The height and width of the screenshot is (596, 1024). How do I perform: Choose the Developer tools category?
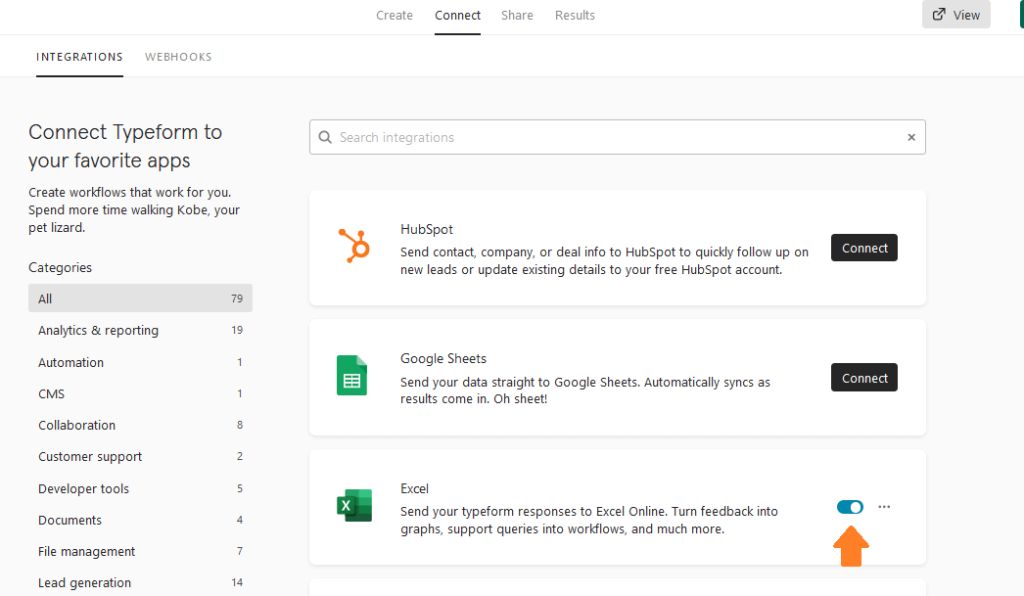(x=140, y=488)
